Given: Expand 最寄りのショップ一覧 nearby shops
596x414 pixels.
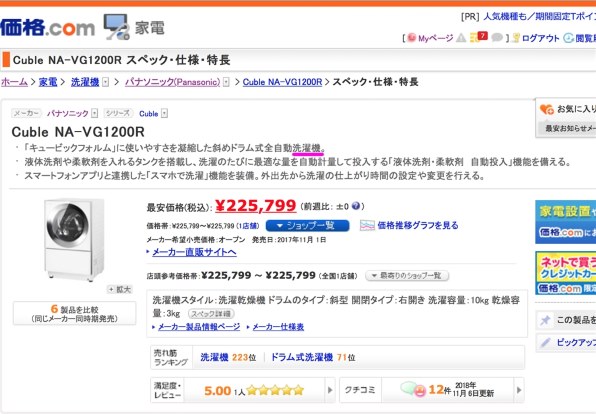Looking at the screenshot, I should 407,276.
